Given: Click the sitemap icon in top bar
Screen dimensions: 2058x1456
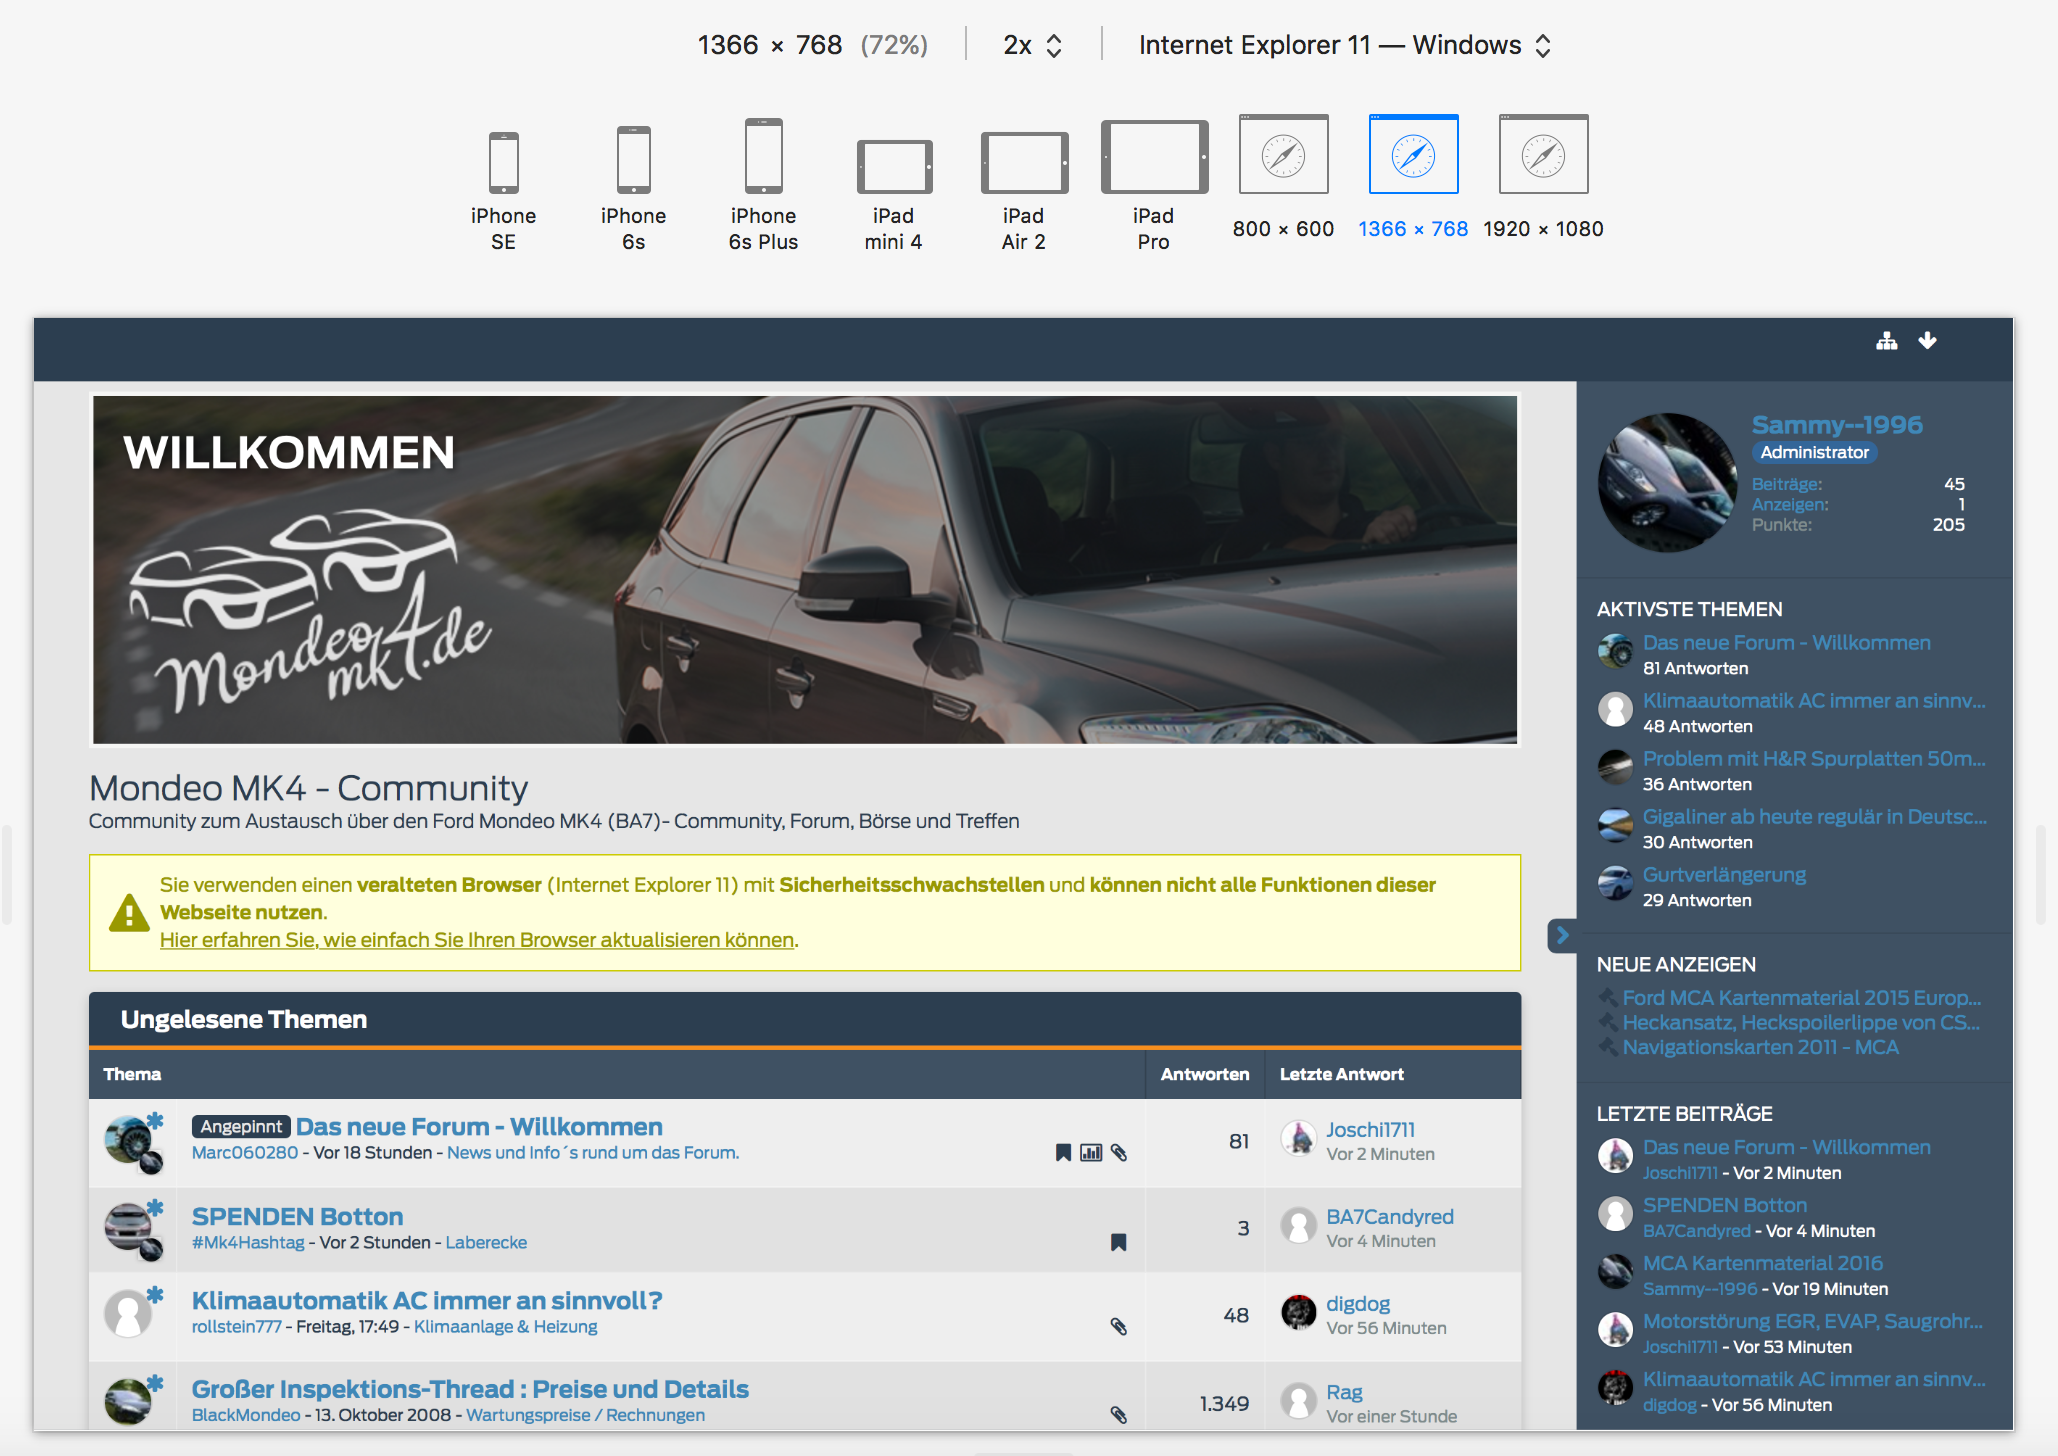Looking at the screenshot, I should pos(1886,341).
